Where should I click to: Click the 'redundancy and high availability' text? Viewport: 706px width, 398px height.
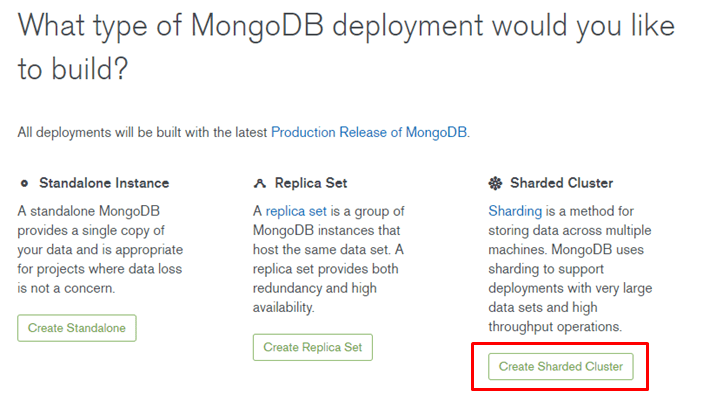coord(314,298)
